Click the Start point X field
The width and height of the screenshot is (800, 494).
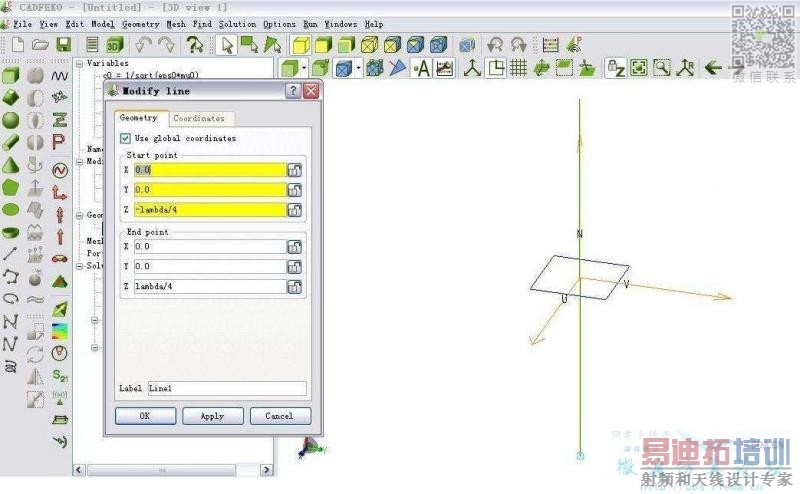click(x=210, y=170)
